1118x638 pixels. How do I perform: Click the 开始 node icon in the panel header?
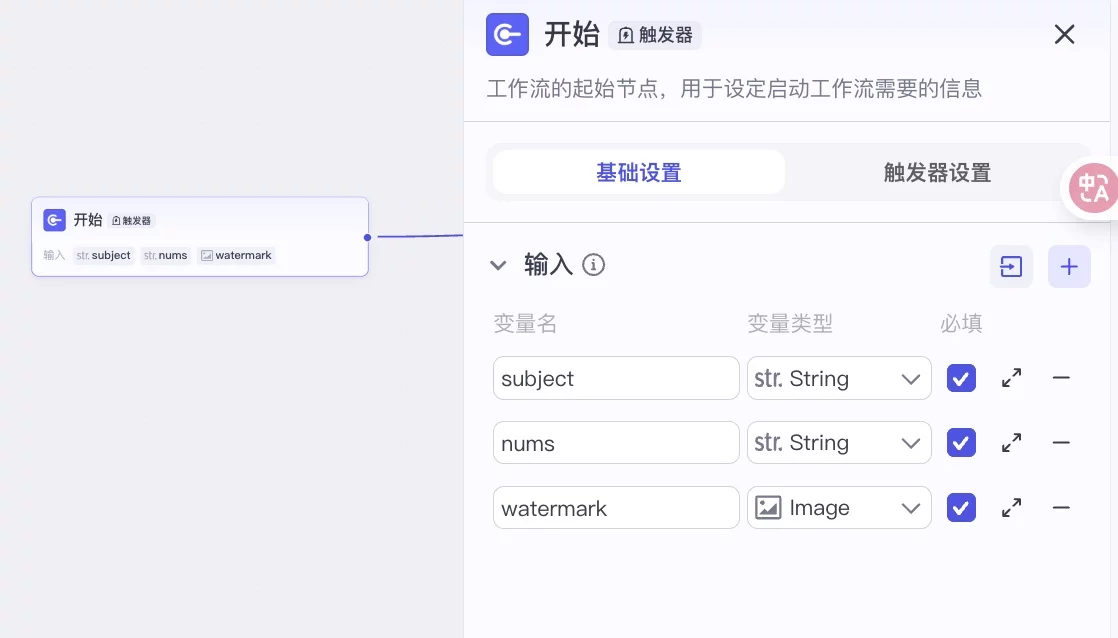[x=507, y=34]
